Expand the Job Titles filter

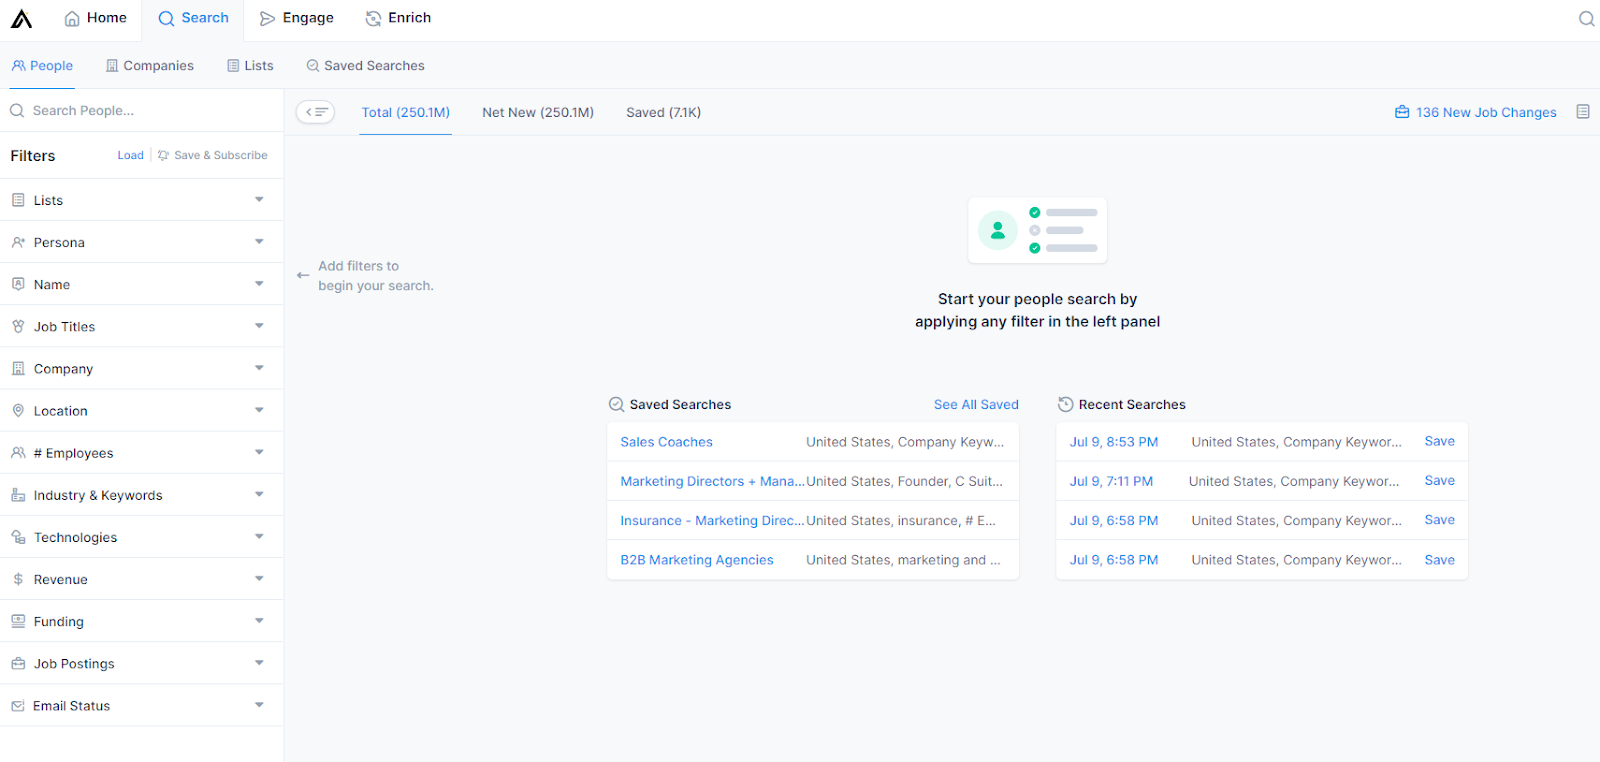click(259, 326)
